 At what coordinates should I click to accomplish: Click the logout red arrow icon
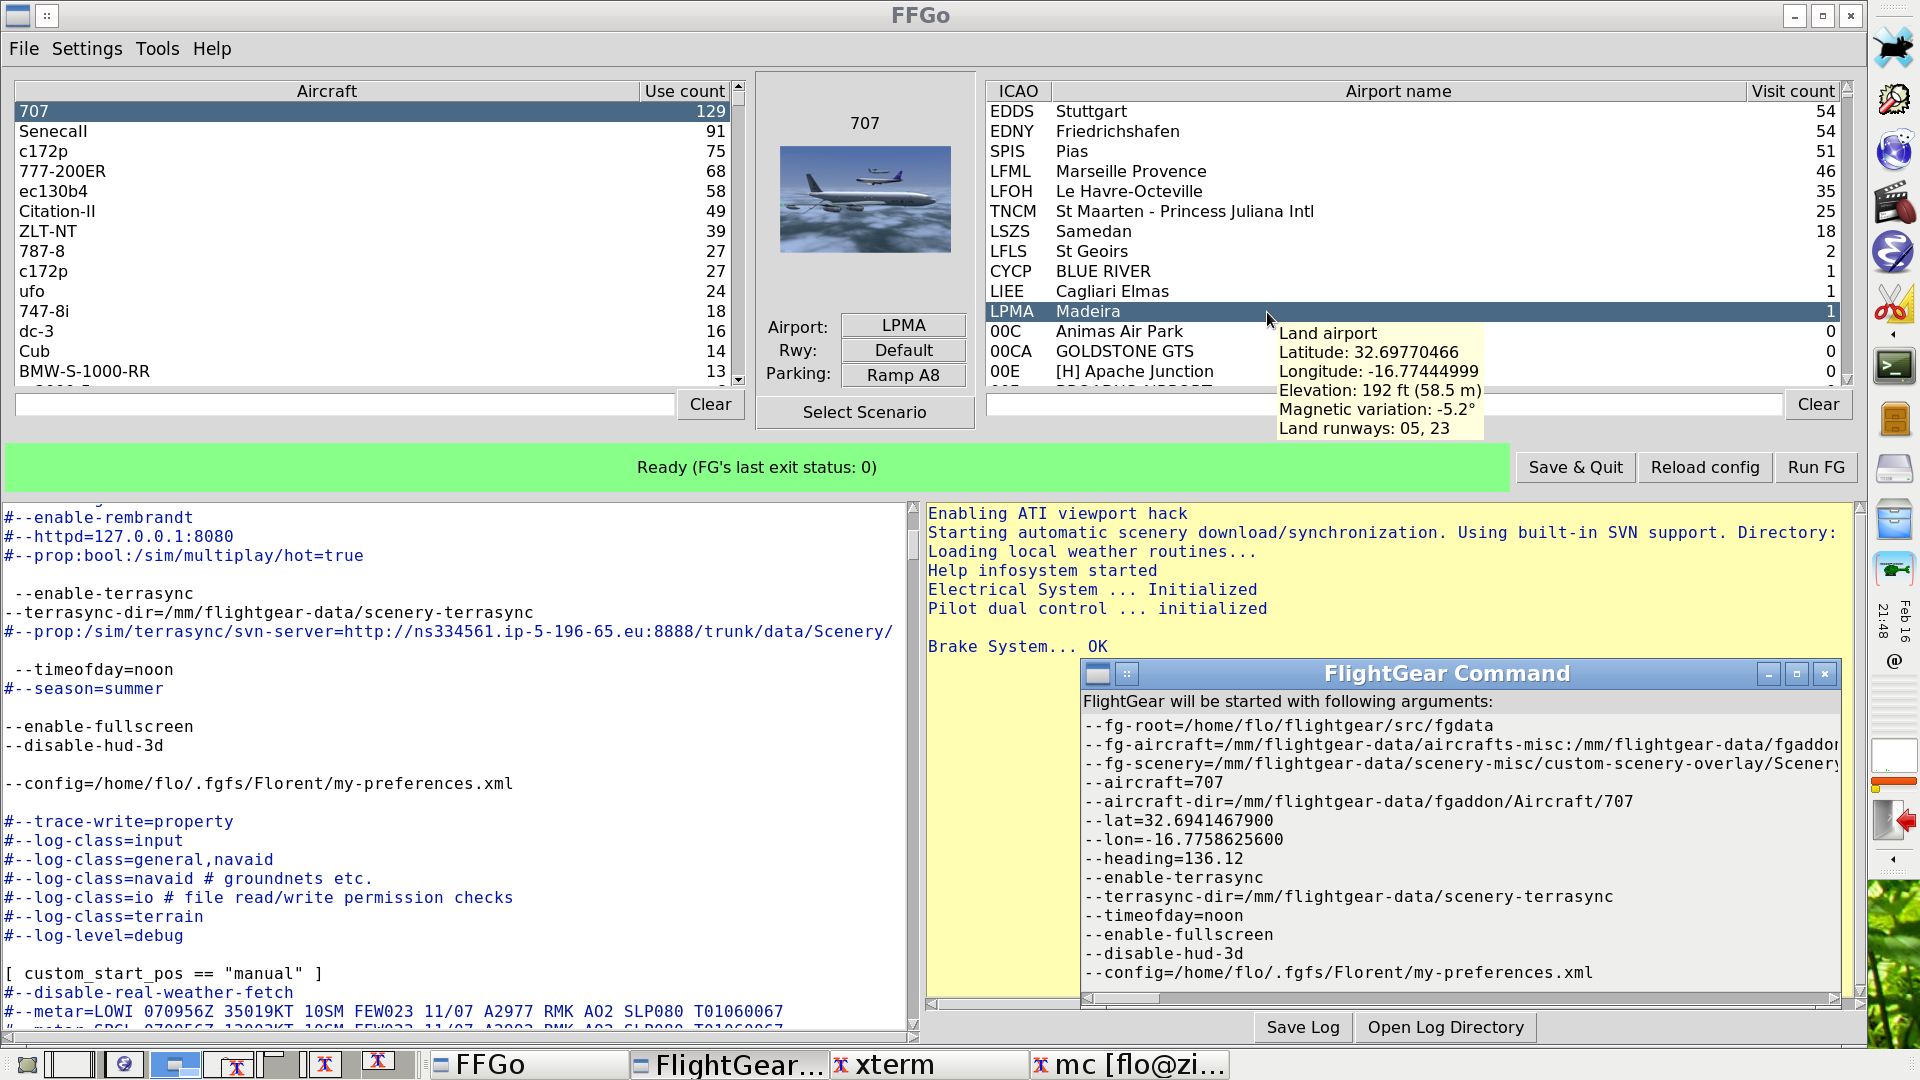click(x=1894, y=820)
